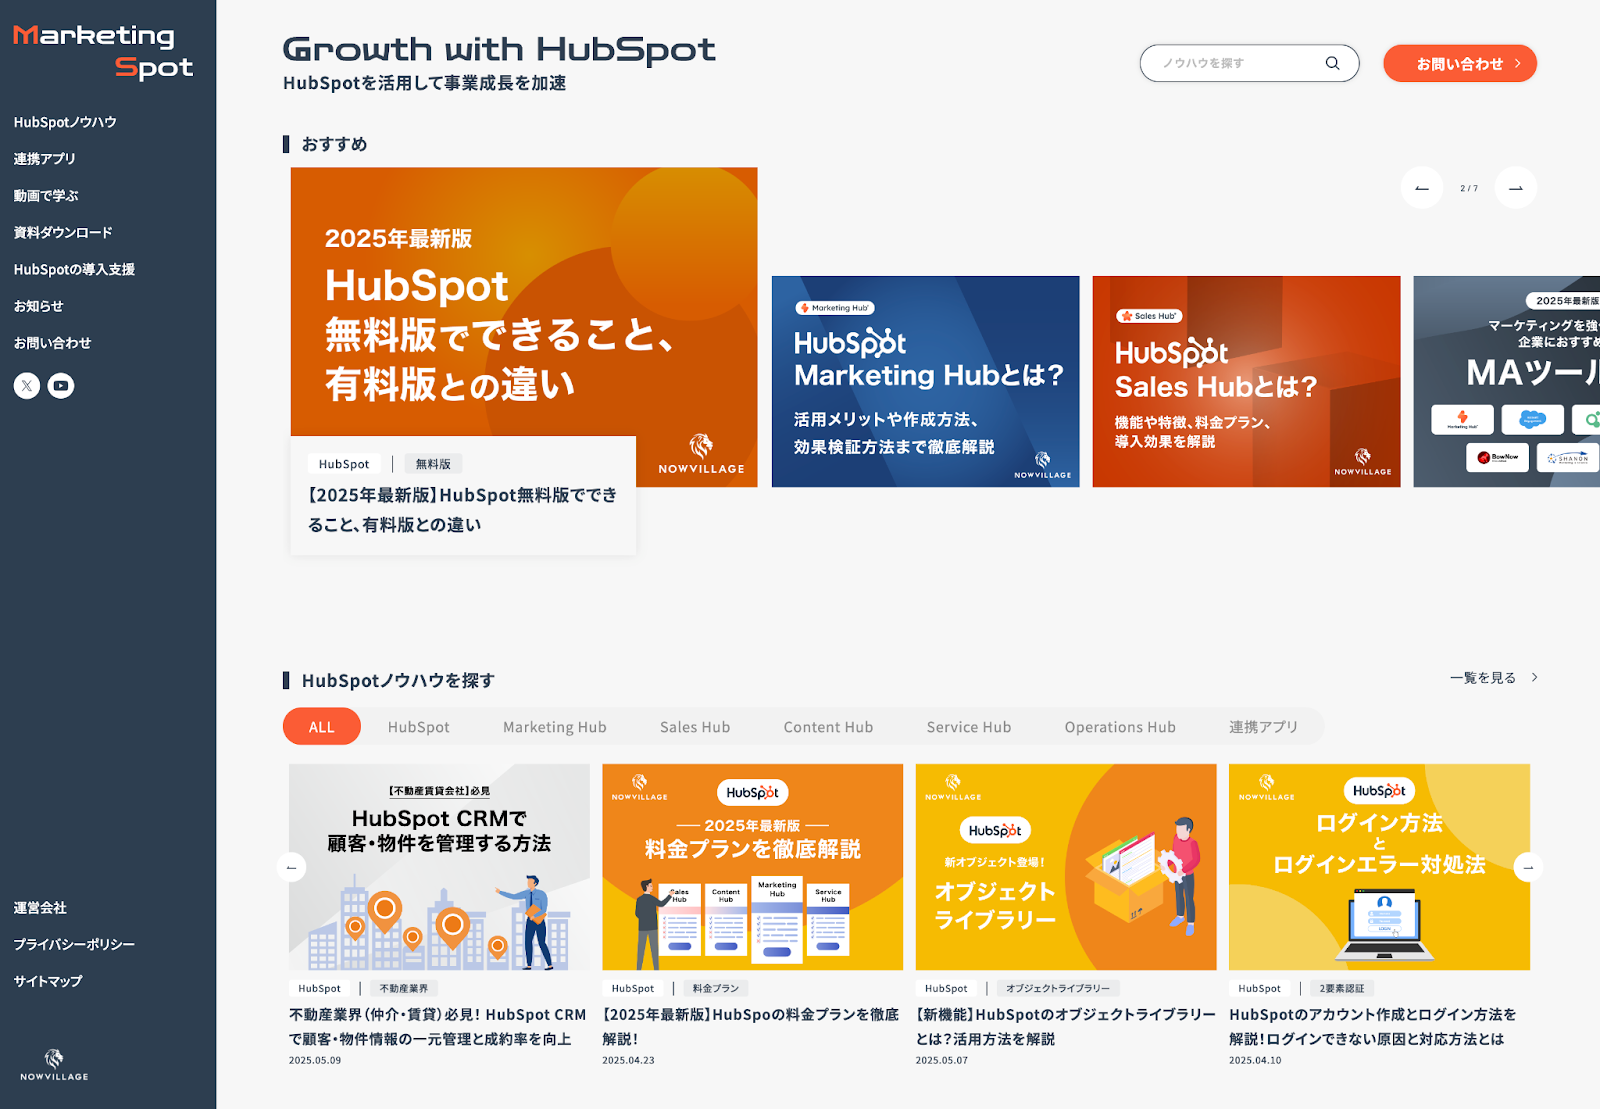Click the 無料版 tag on featured card
Image resolution: width=1600 pixels, height=1109 pixels.
click(x=433, y=464)
